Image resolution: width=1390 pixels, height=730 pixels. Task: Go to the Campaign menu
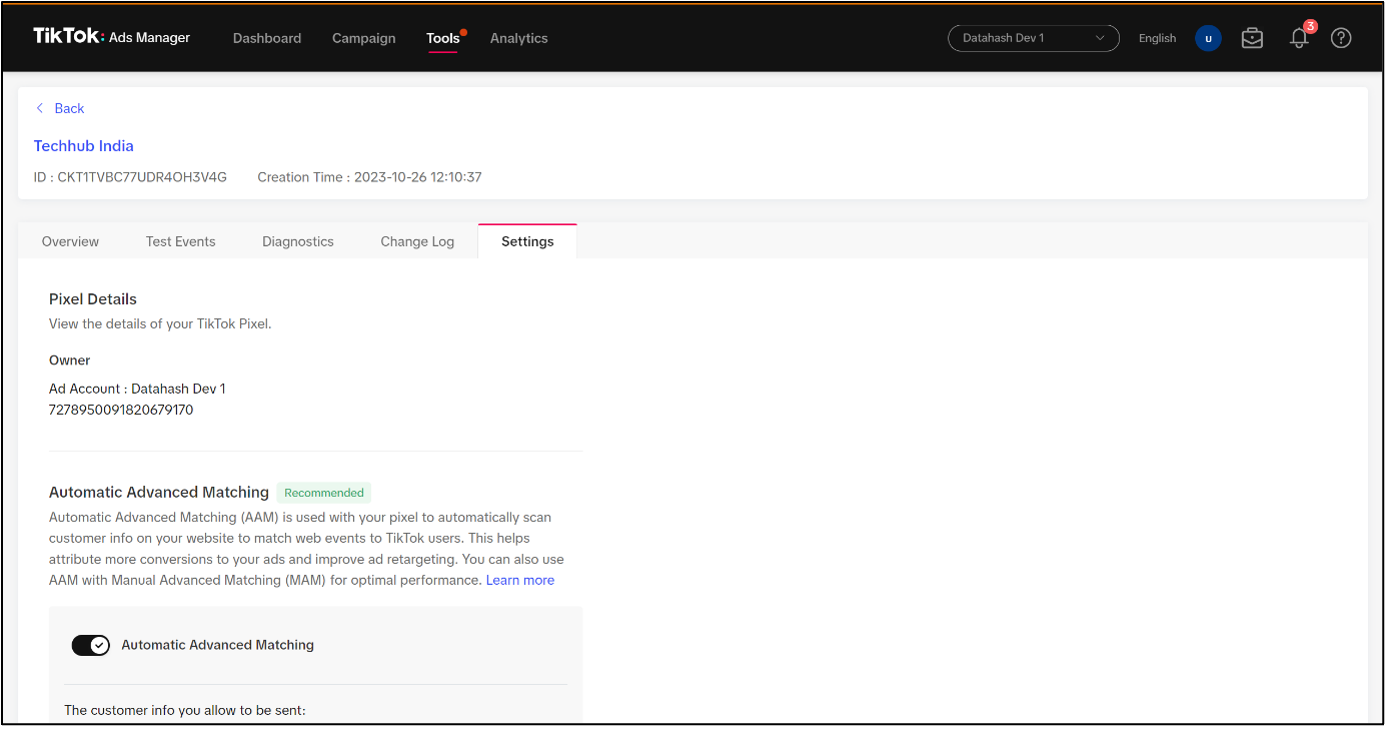364,38
